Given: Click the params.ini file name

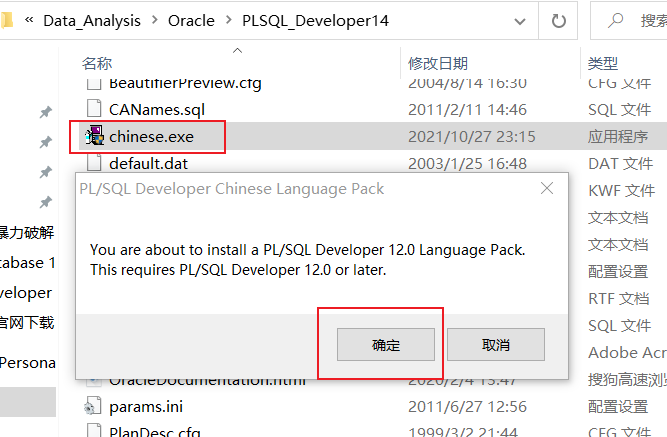Looking at the screenshot, I should (146, 407).
